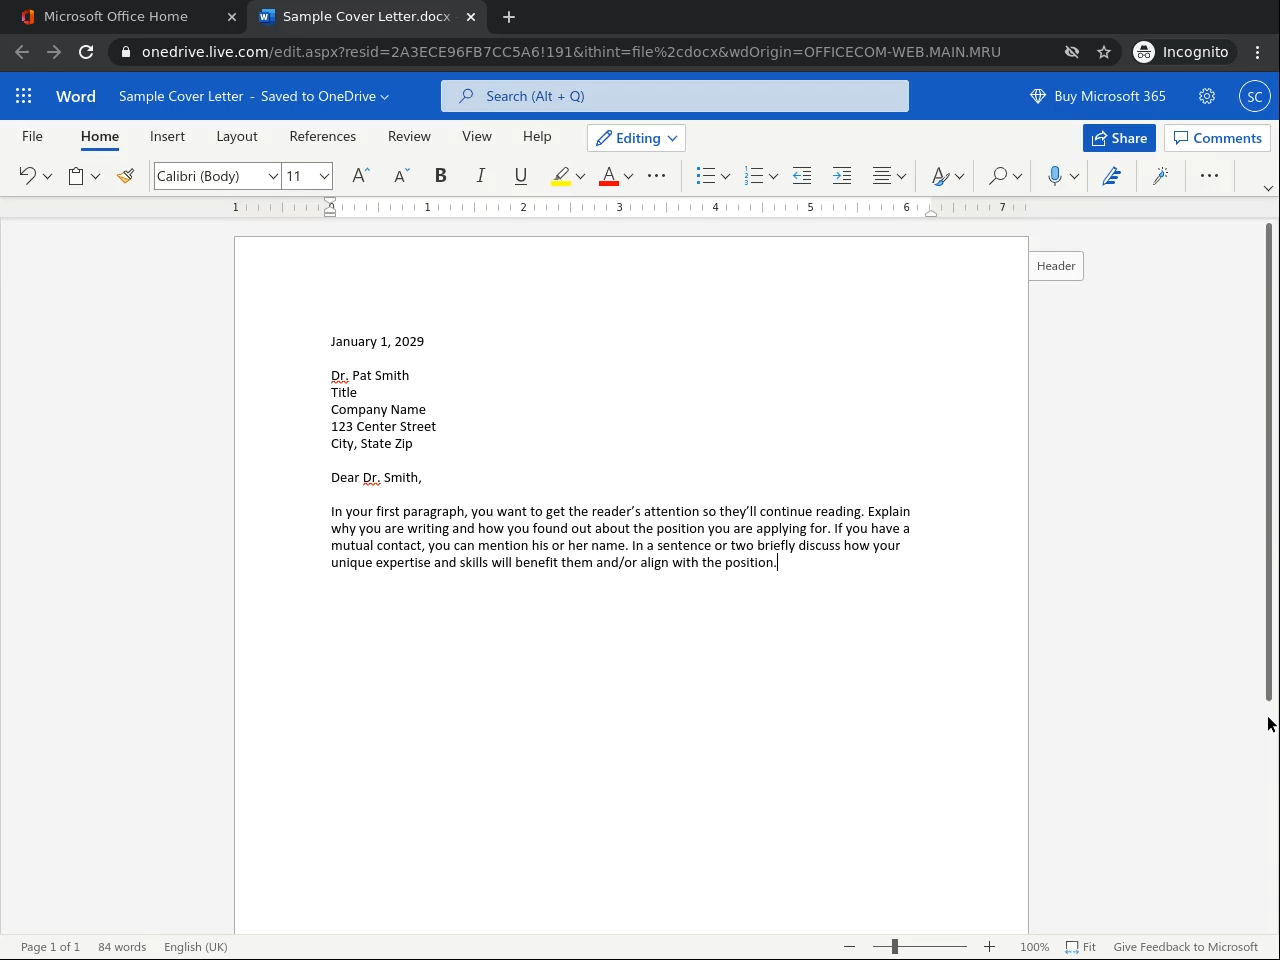Image resolution: width=1280 pixels, height=960 pixels.
Task: Toggle bold formatting
Action: click(x=440, y=176)
